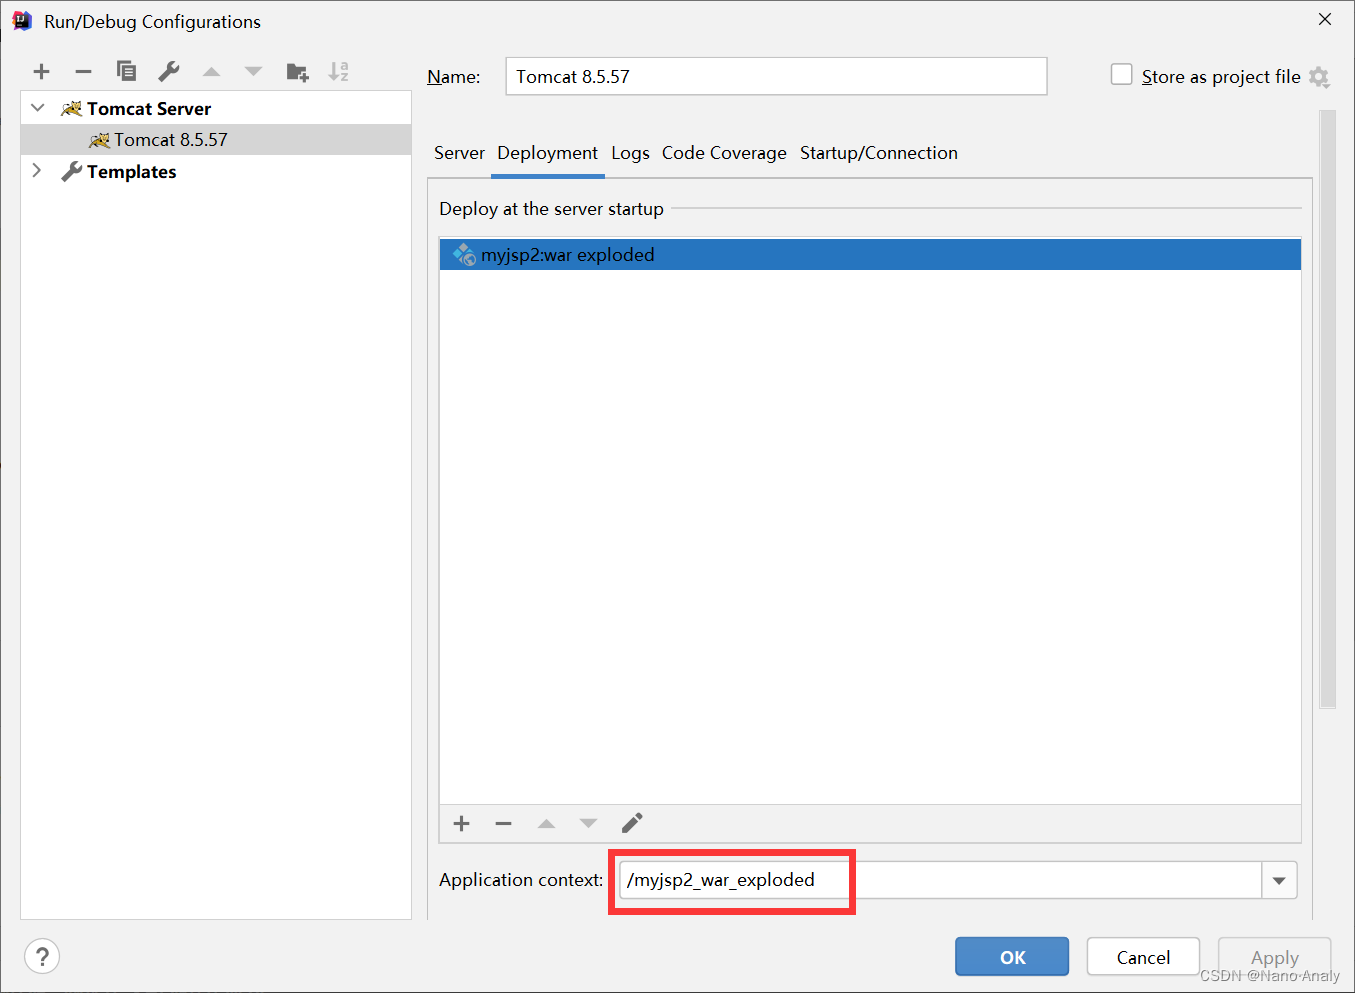1355x993 pixels.
Task: Click the right panel vertical scrollbar
Action: coord(1328,409)
